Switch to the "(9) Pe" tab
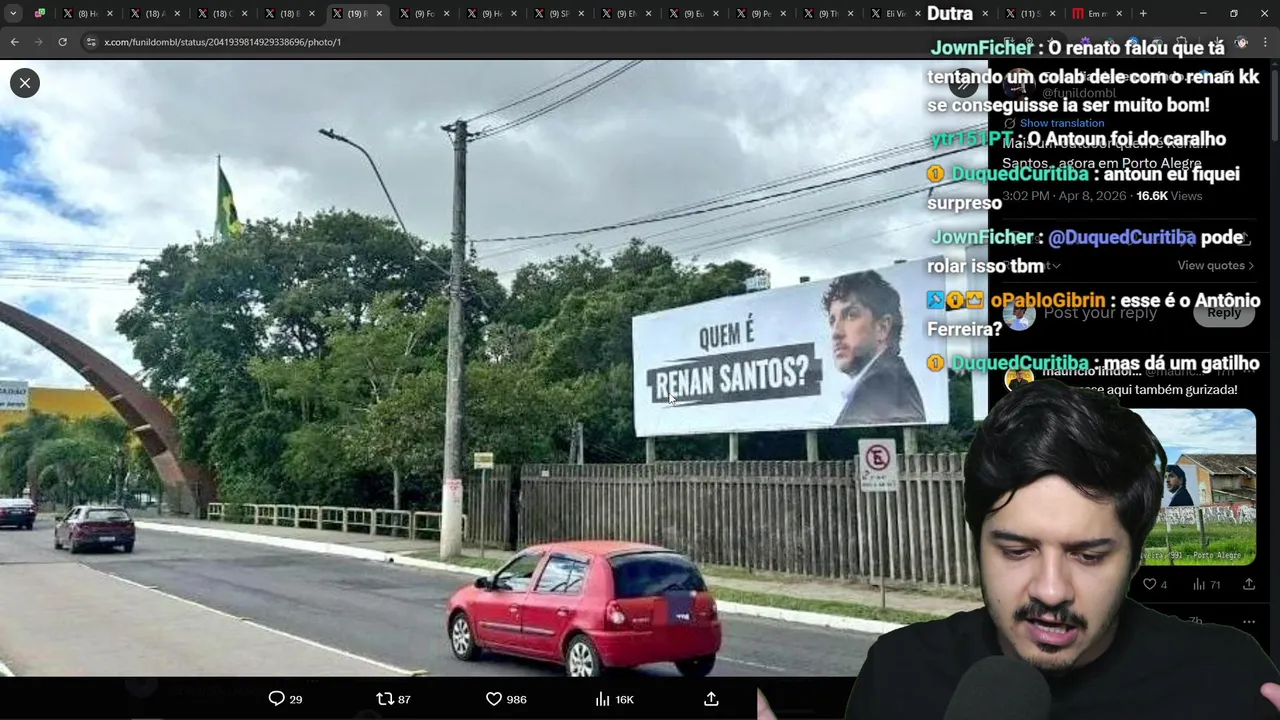 [x=759, y=13]
